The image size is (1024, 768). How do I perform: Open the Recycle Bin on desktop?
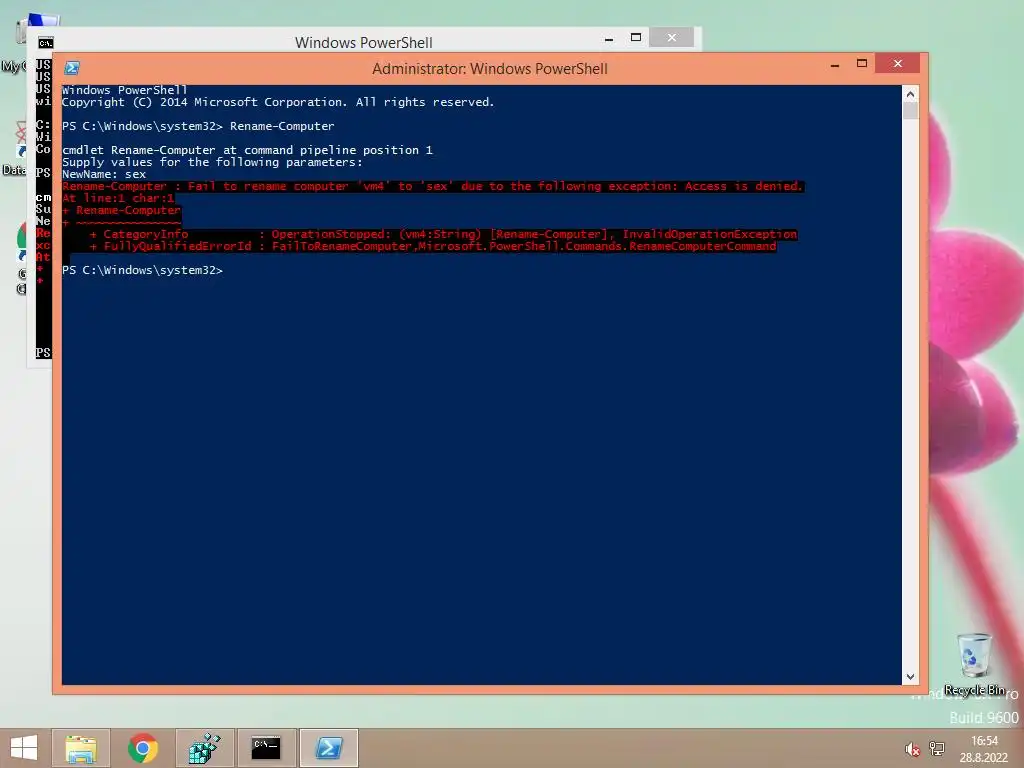click(x=974, y=664)
